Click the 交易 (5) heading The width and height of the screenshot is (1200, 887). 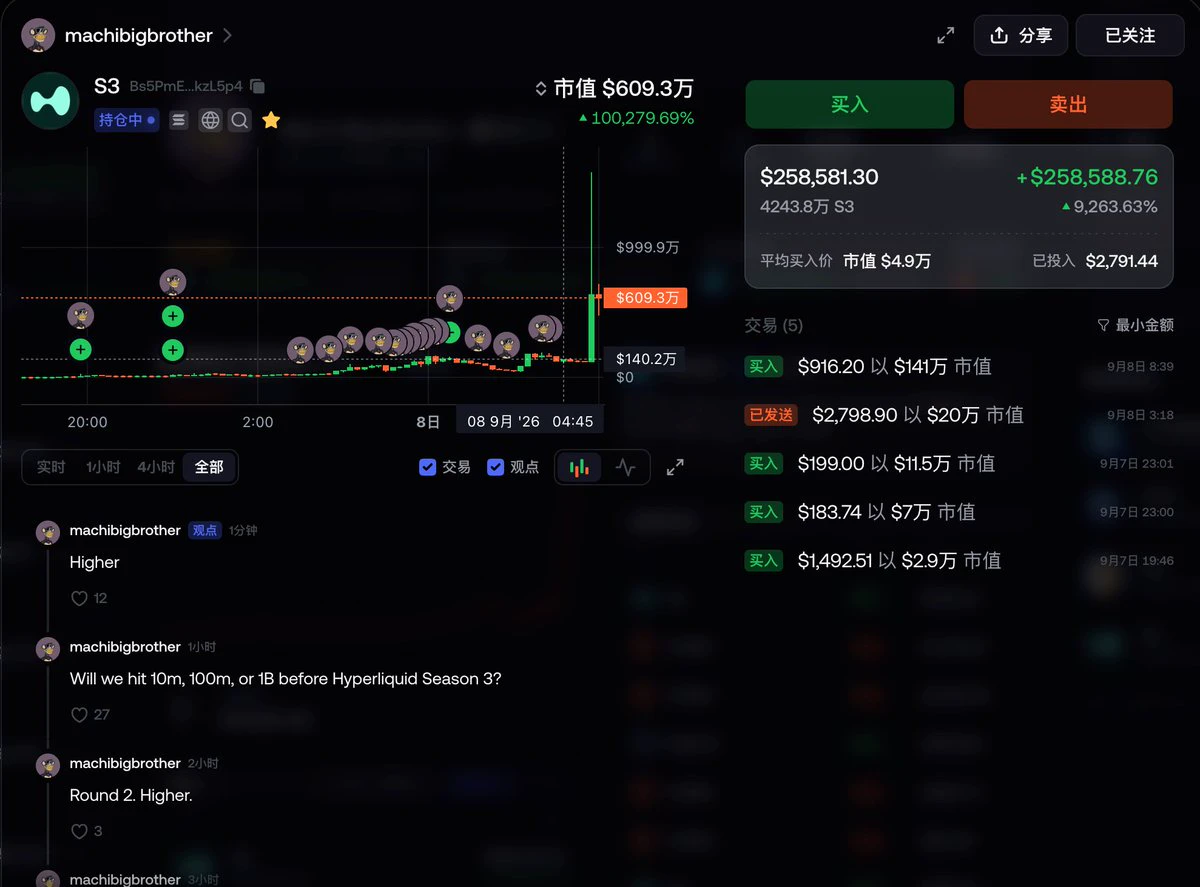click(774, 325)
